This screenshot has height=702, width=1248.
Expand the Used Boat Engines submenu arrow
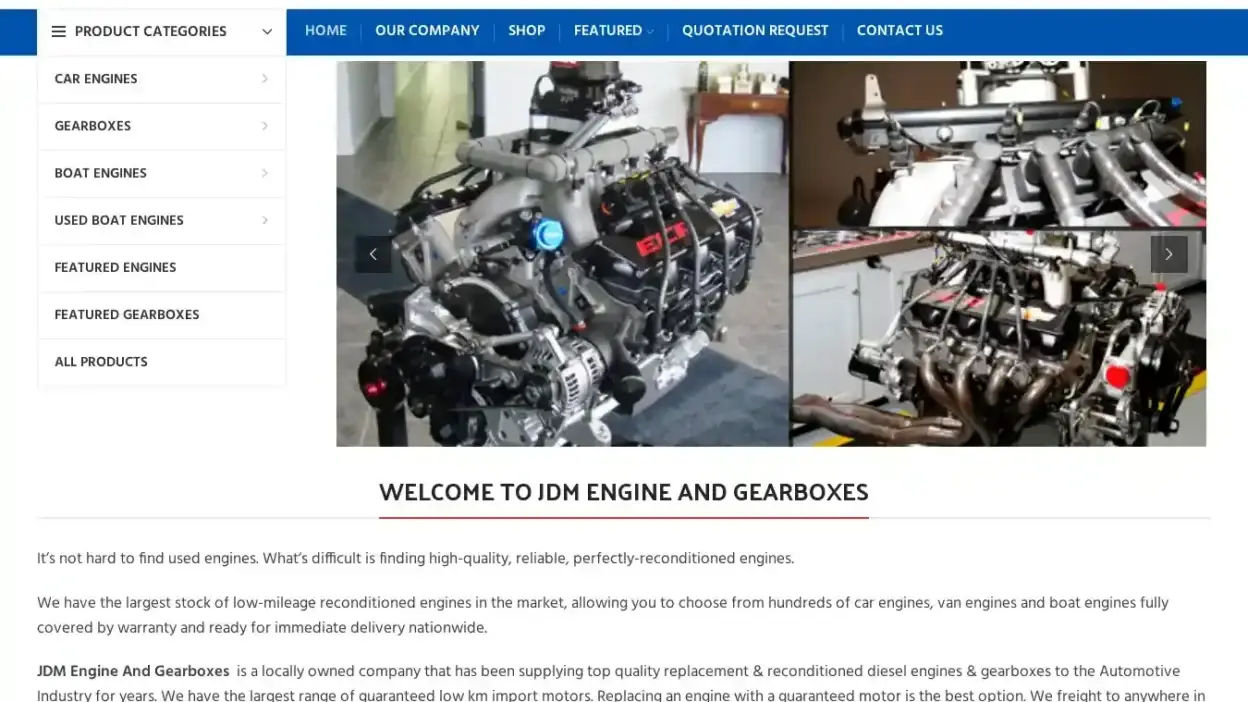(x=265, y=220)
